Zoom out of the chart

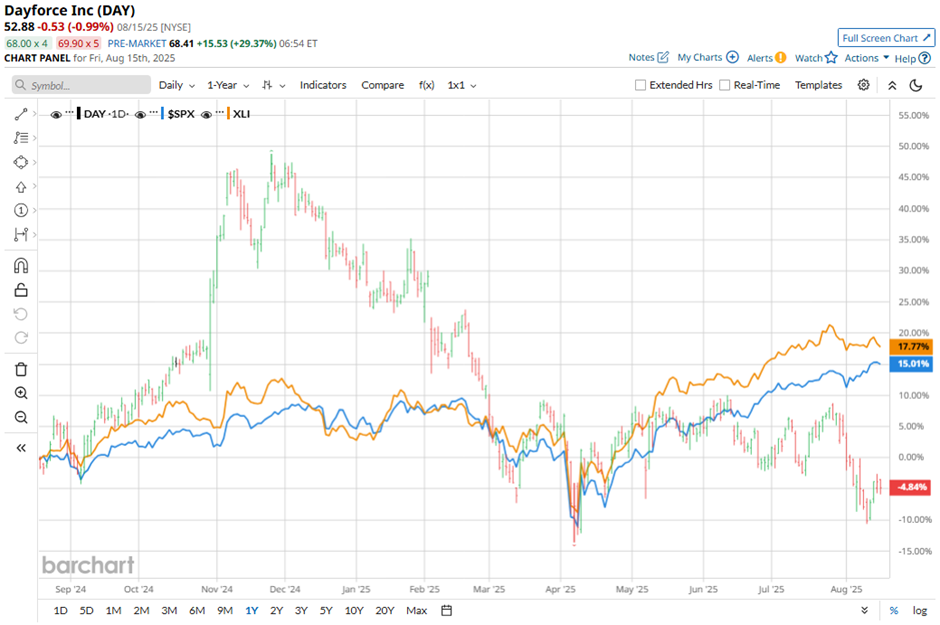[21, 417]
